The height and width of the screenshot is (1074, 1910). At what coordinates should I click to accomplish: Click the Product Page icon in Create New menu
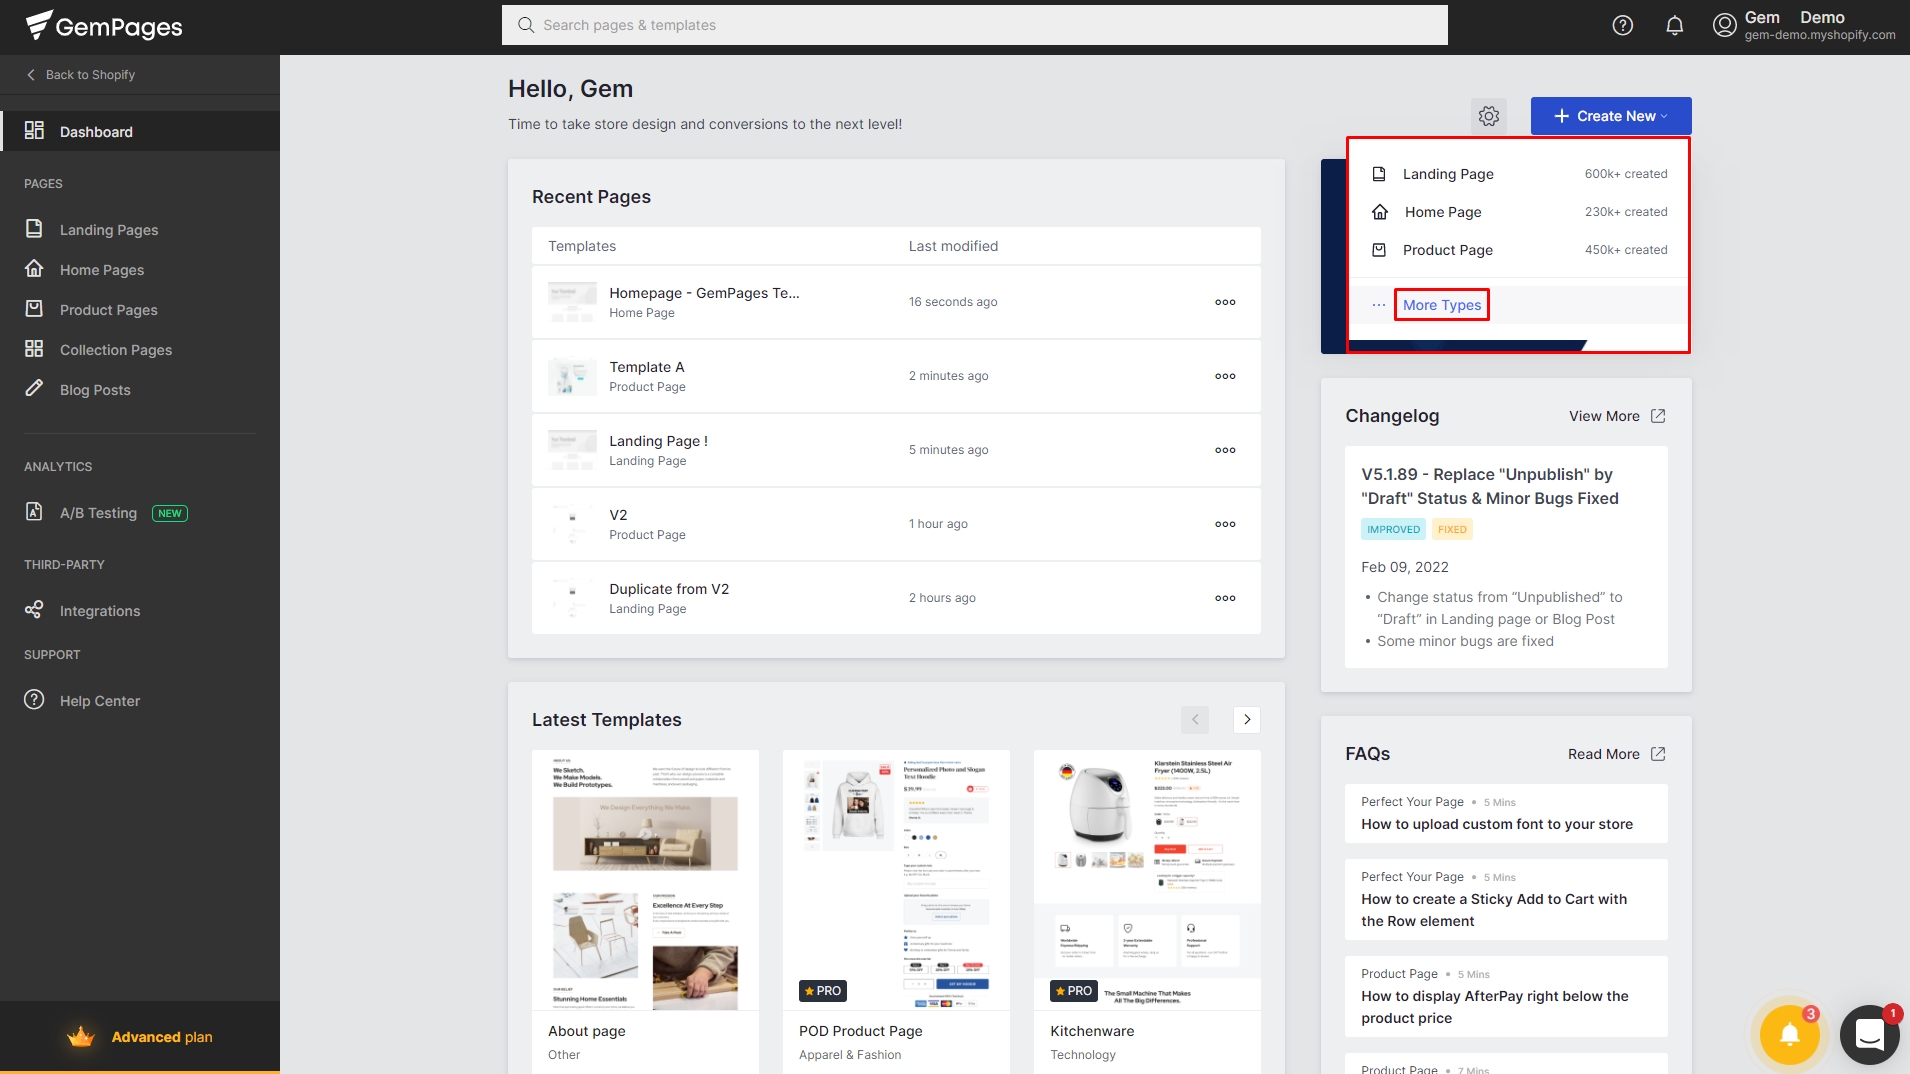[1379, 250]
